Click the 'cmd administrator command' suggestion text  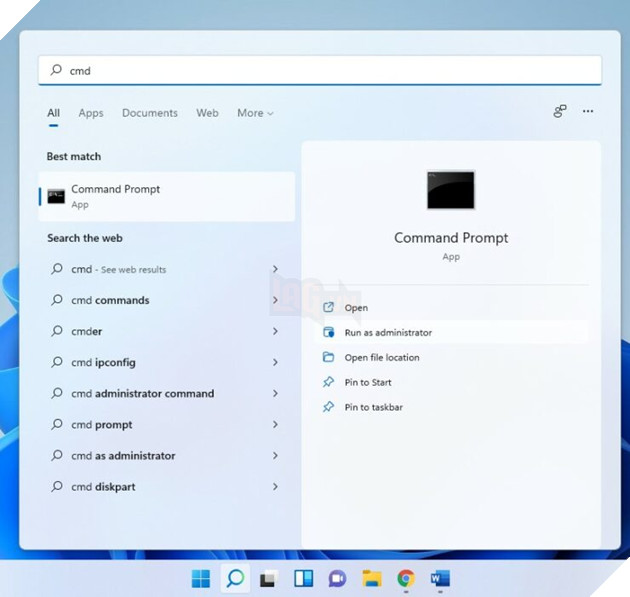(143, 393)
